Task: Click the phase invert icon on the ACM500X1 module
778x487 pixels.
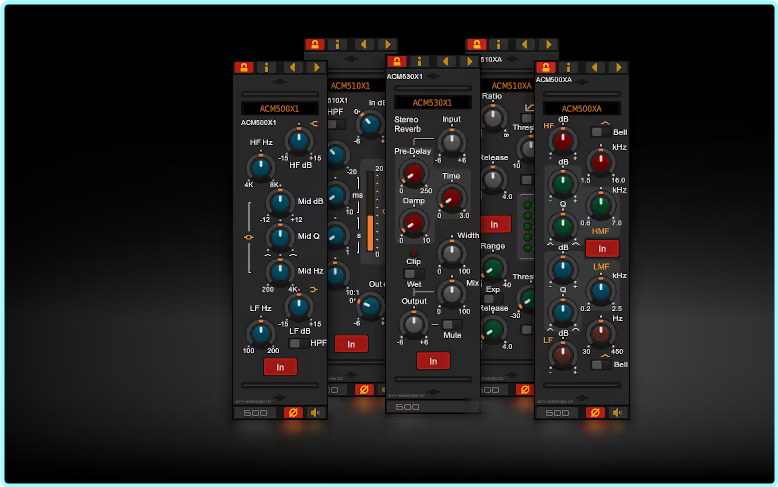Action: tap(293, 412)
